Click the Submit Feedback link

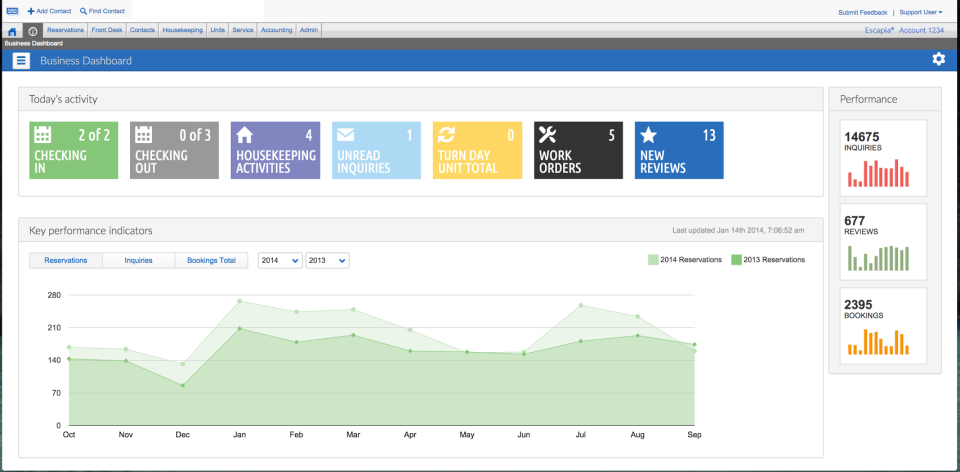coord(862,12)
